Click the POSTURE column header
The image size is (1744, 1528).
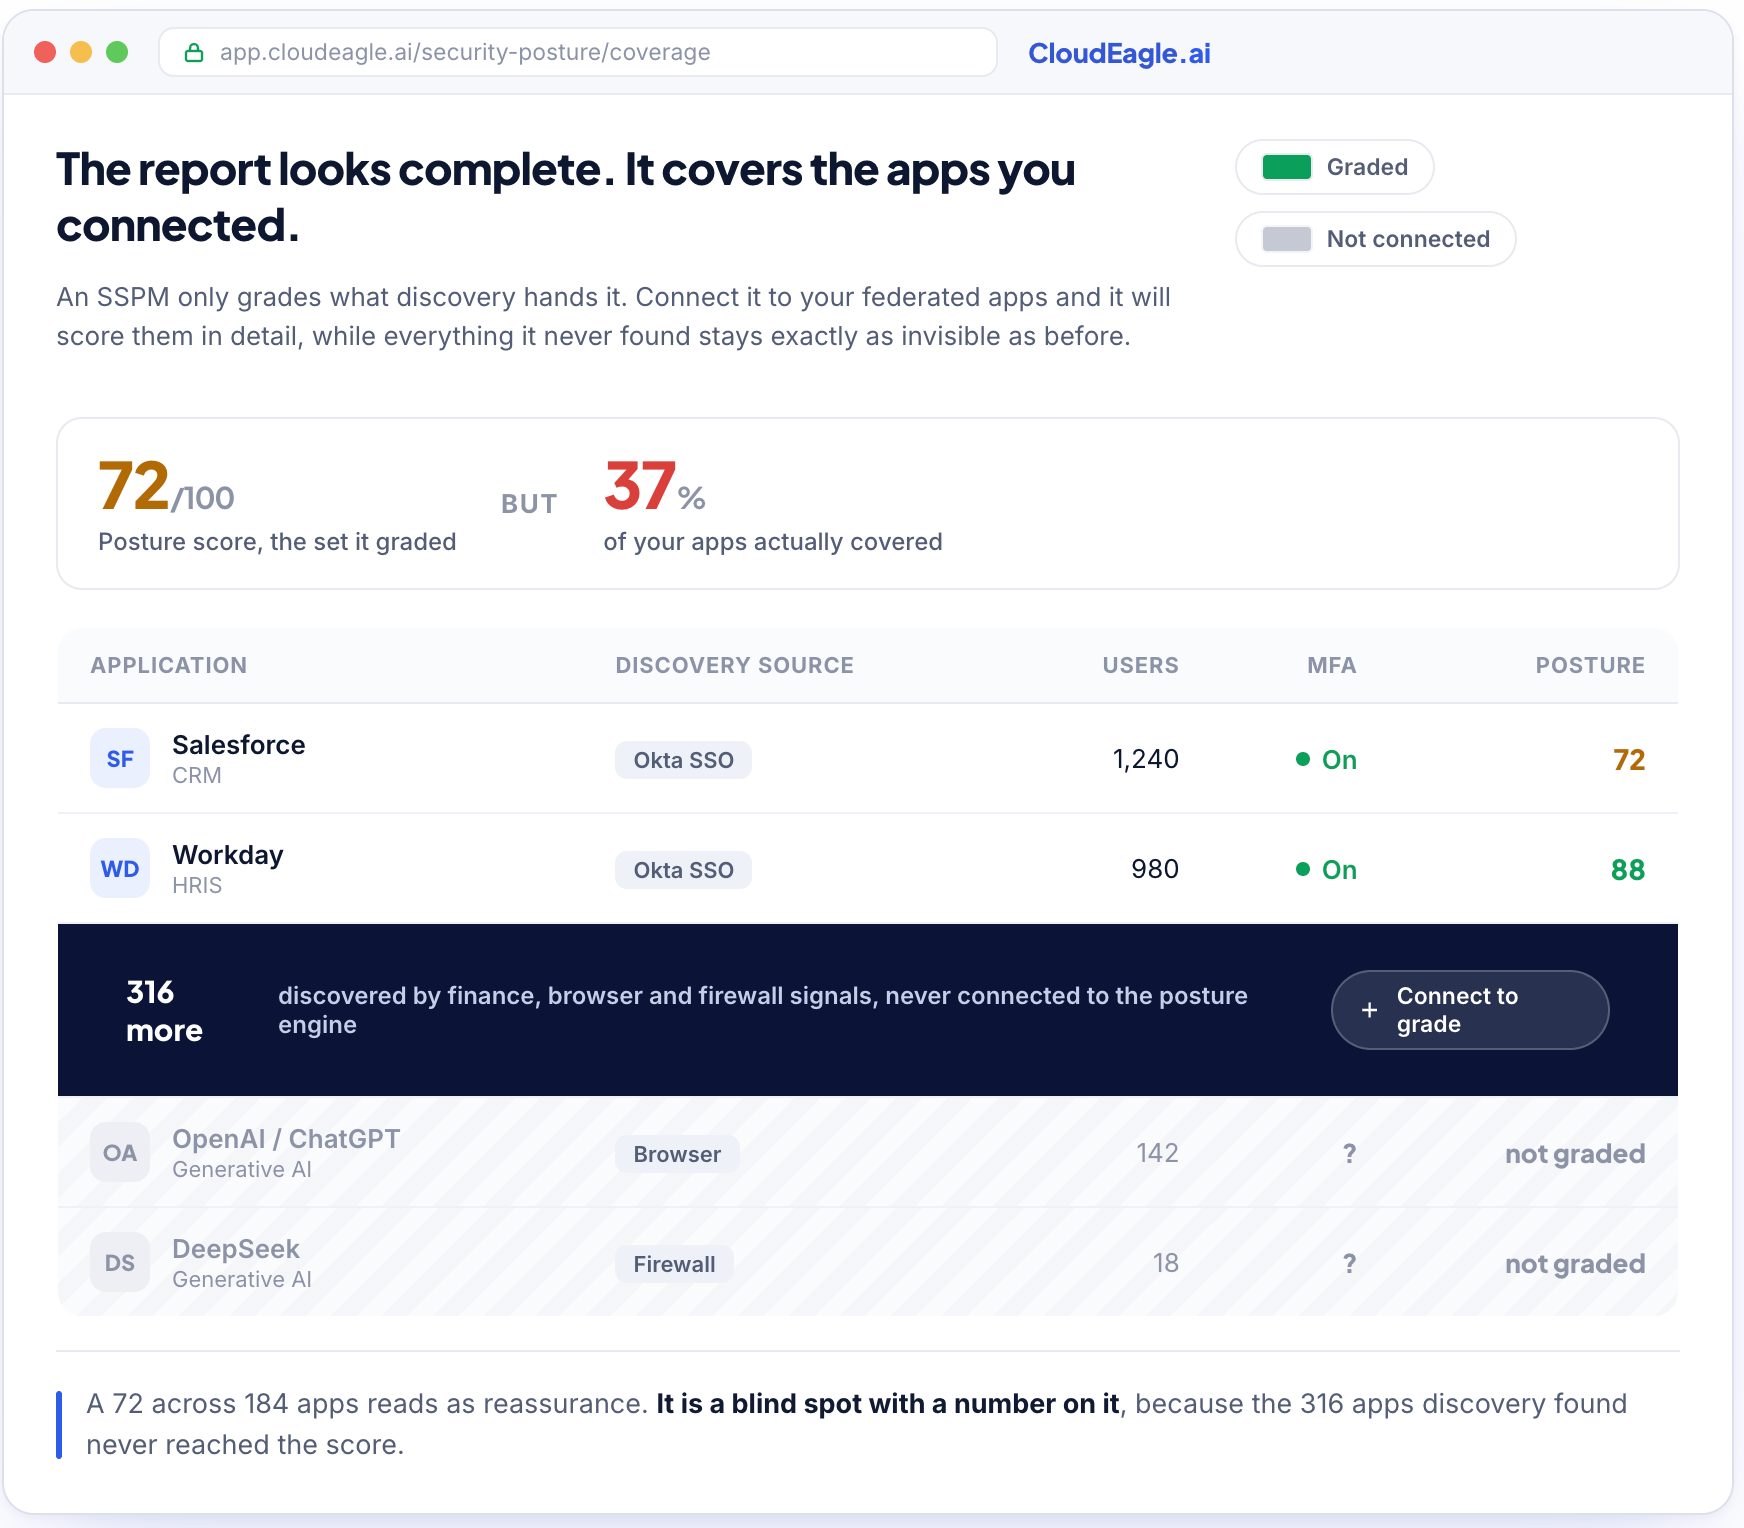[1591, 666]
